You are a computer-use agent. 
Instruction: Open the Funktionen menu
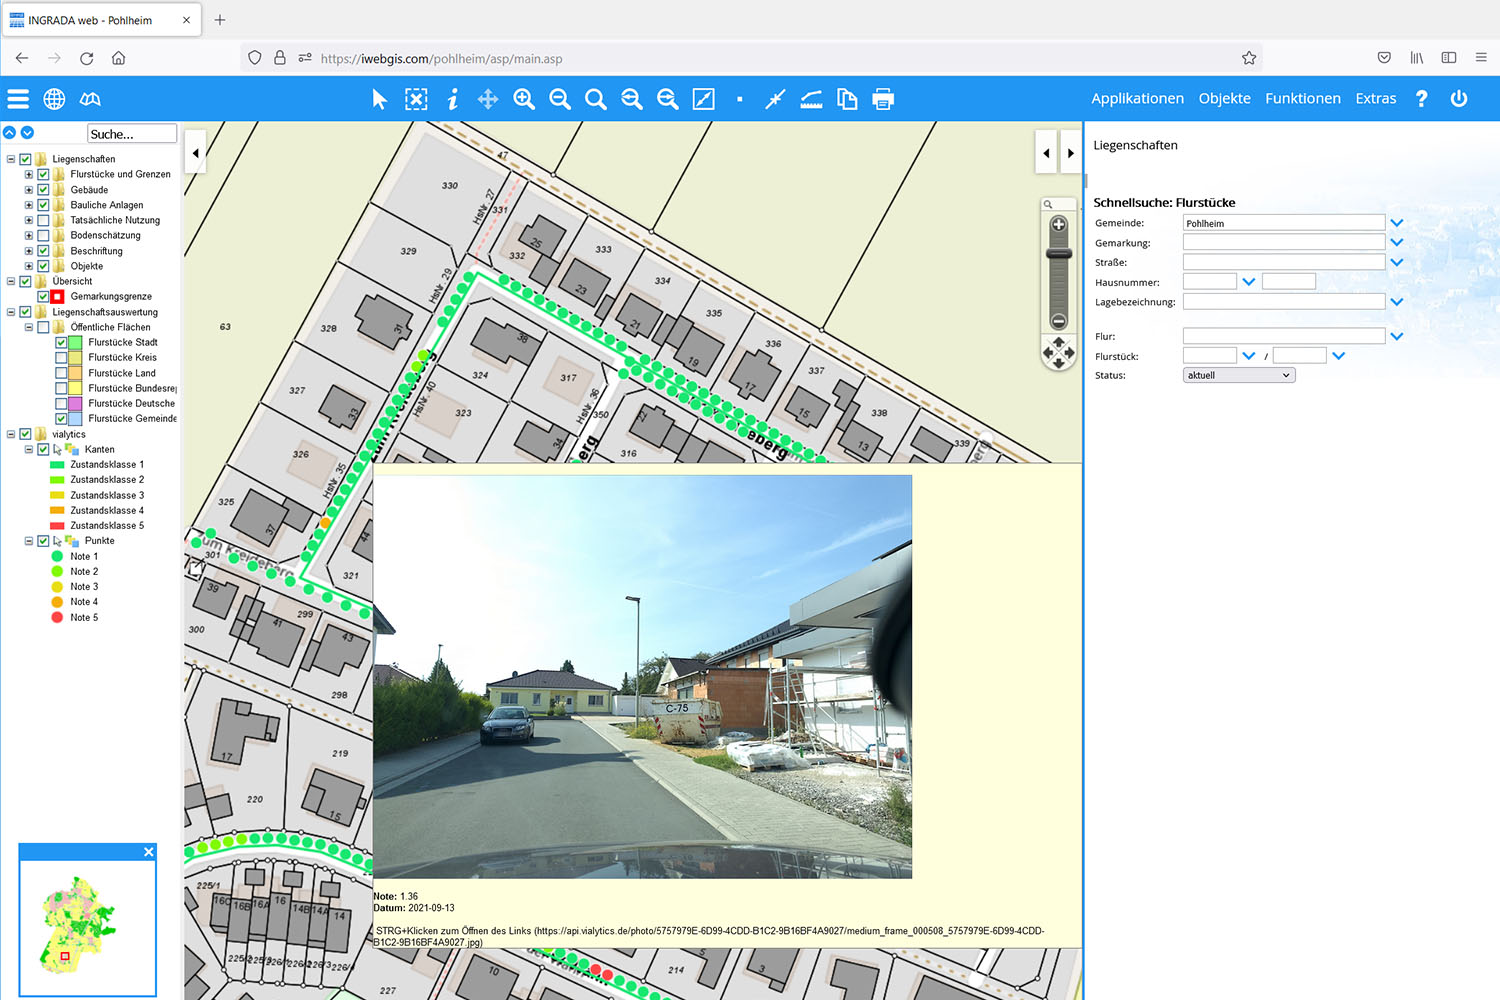coord(1302,99)
